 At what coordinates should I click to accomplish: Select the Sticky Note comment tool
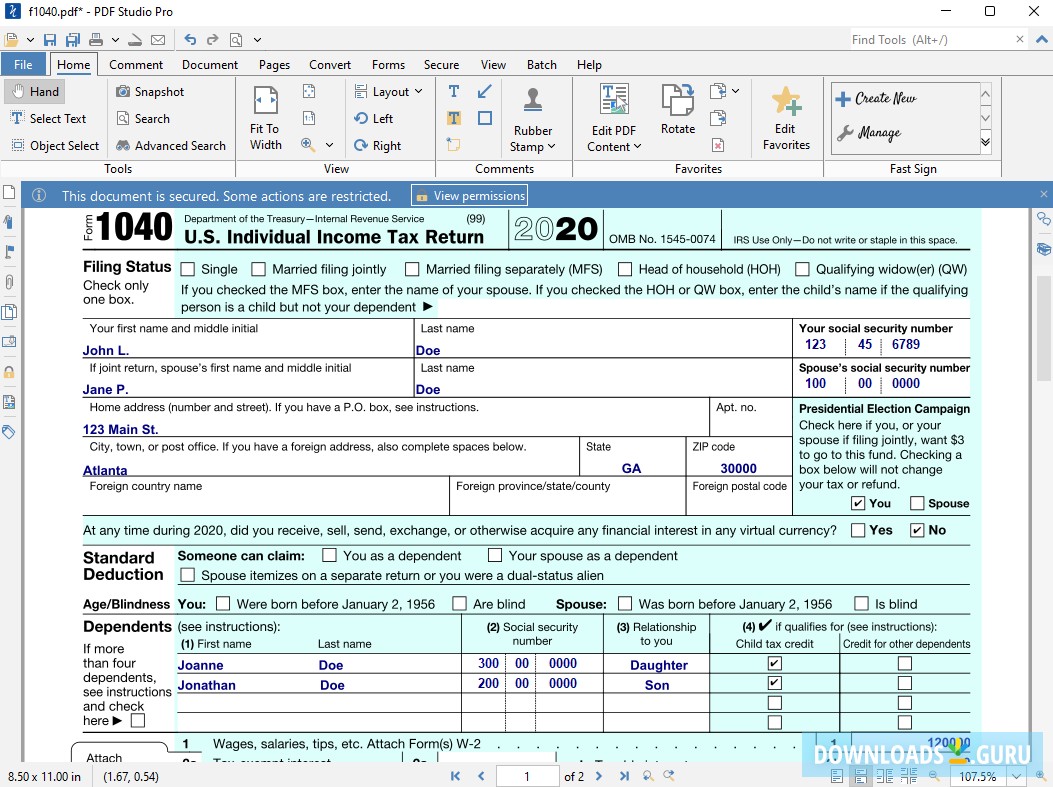tap(454, 144)
